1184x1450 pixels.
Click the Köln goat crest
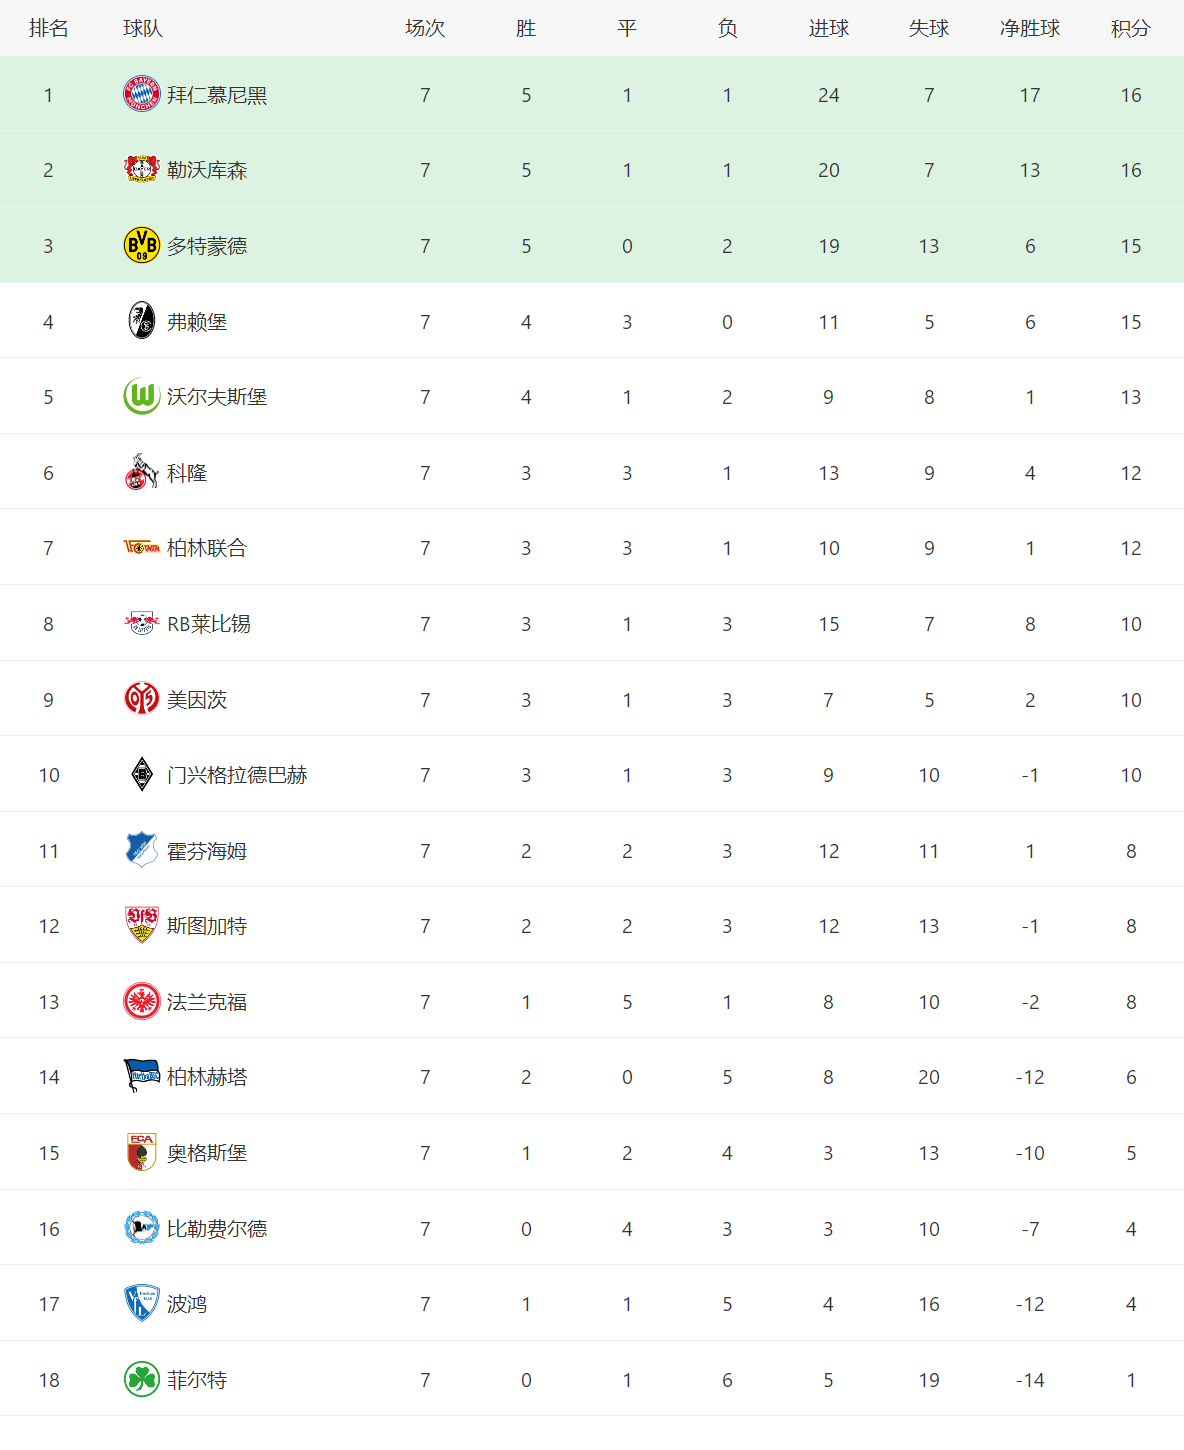click(x=142, y=472)
